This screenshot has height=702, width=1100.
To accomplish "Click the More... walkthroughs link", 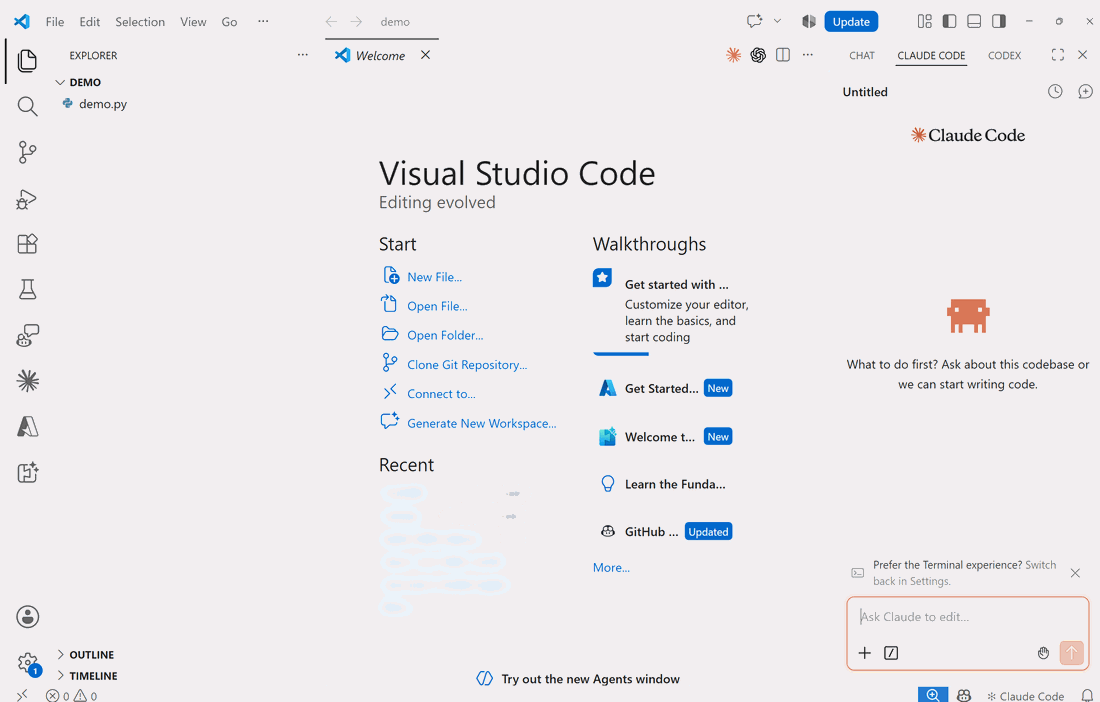I will coord(611,567).
